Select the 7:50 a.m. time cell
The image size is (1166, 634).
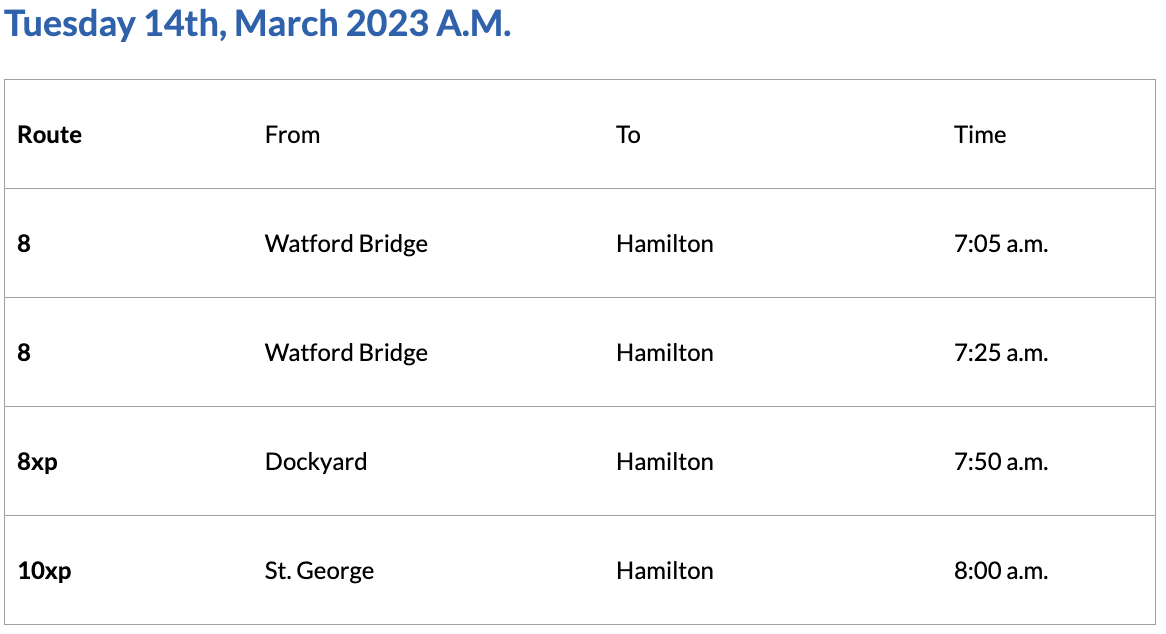tap(1001, 462)
